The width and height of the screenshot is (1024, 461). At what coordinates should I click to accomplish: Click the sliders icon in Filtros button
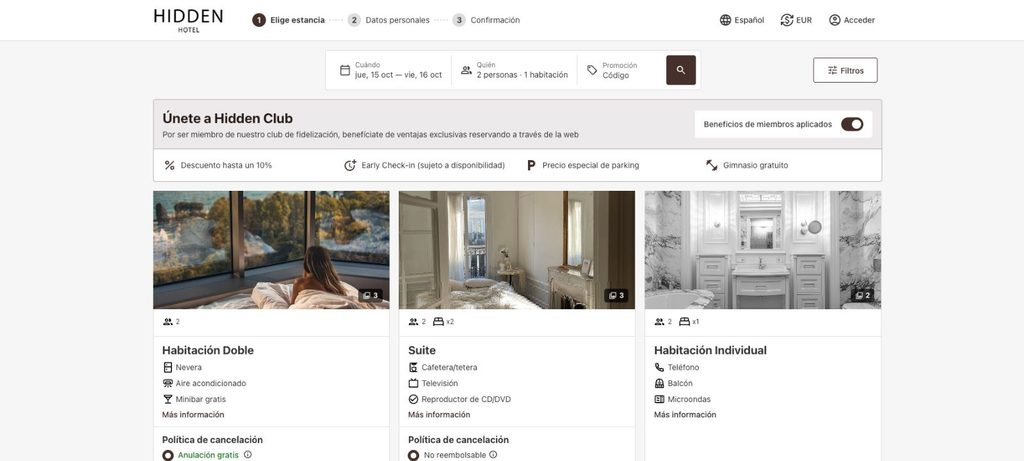(832, 71)
